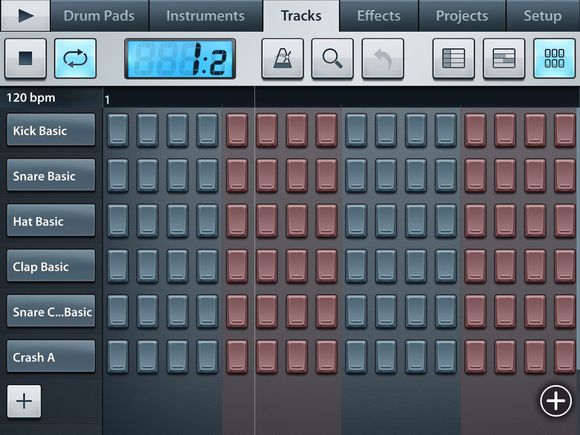Screen dimensions: 580x435
Task: Open the Clap Basic track options
Action: (x=51, y=266)
